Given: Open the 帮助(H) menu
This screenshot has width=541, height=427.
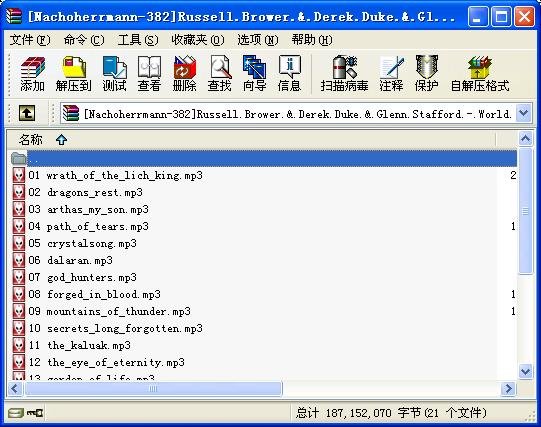Looking at the screenshot, I should click(312, 40).
